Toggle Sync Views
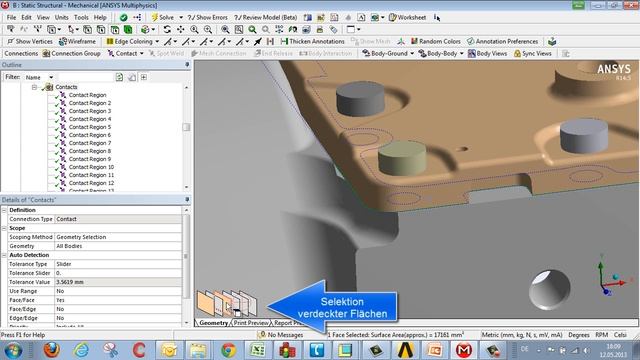640x360 pixels. click(533, 53)
